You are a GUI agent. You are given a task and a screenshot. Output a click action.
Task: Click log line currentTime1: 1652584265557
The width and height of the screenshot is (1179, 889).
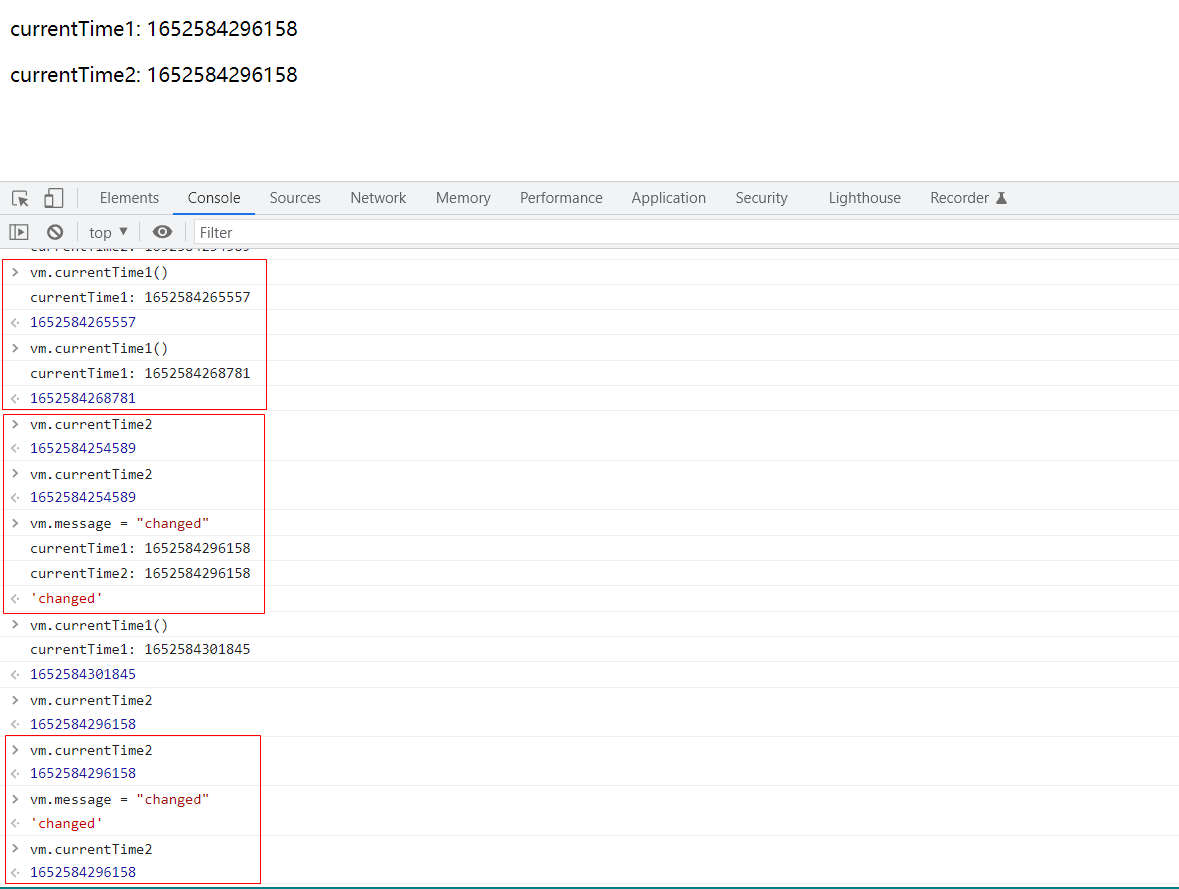click(140, 297)
